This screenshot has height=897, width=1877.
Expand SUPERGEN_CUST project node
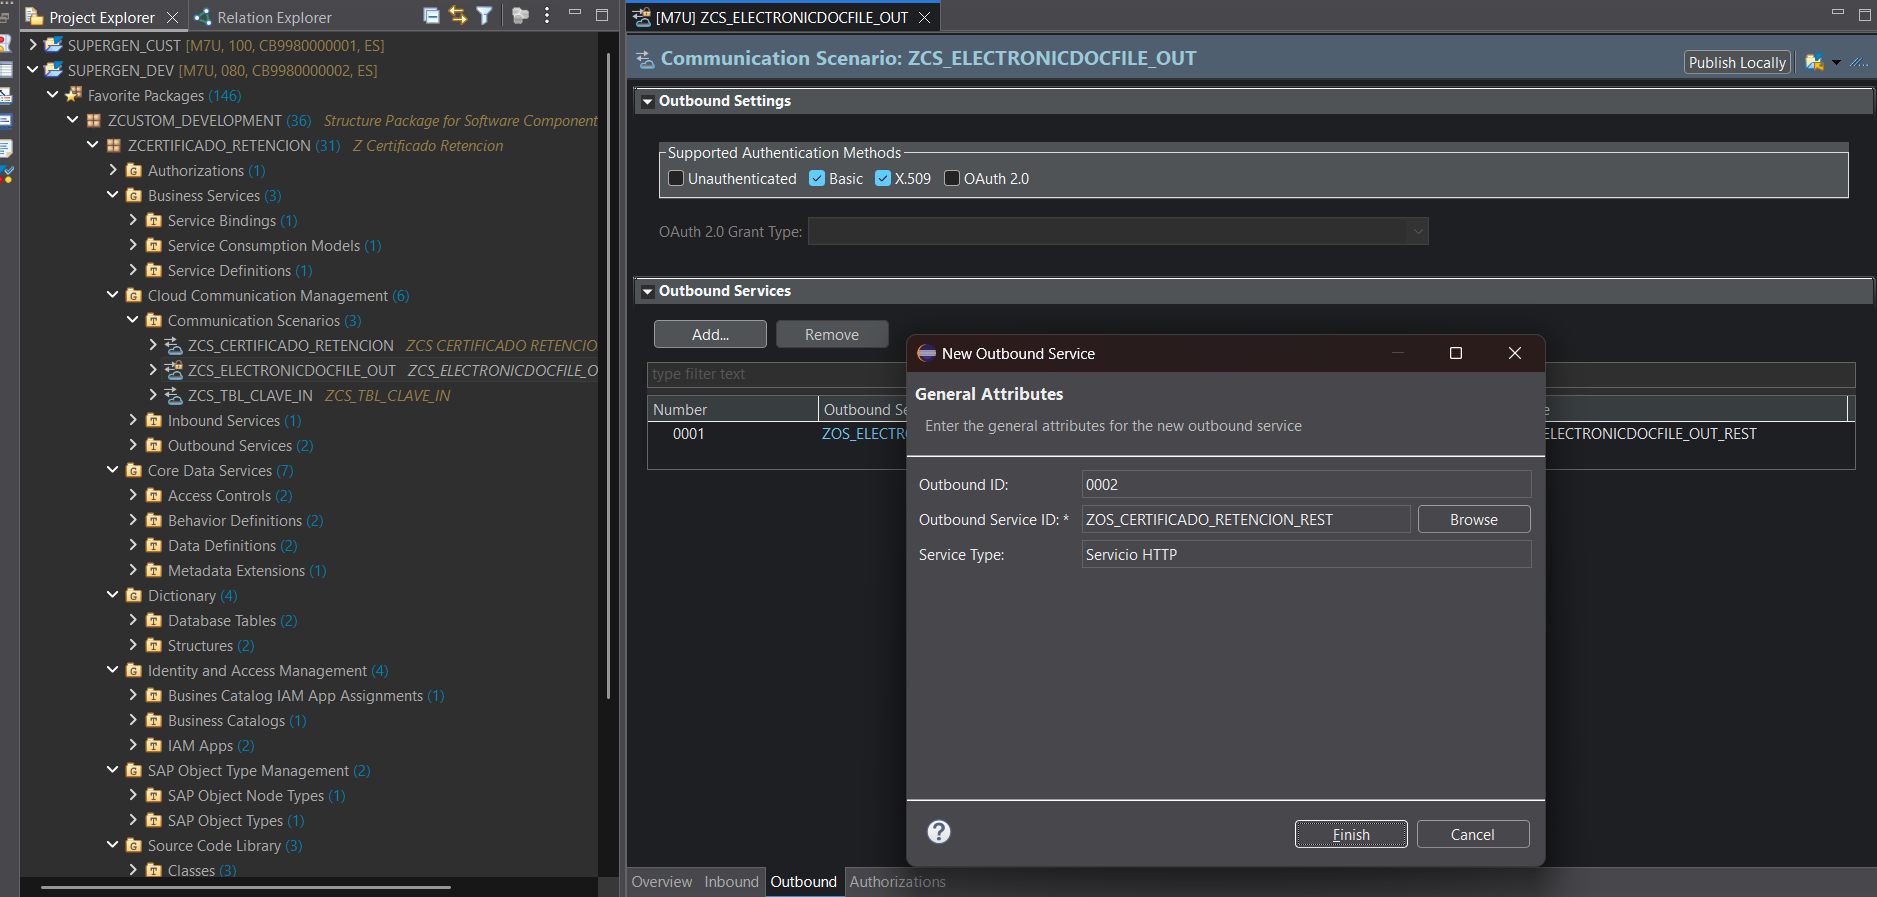tap(33, 45)
